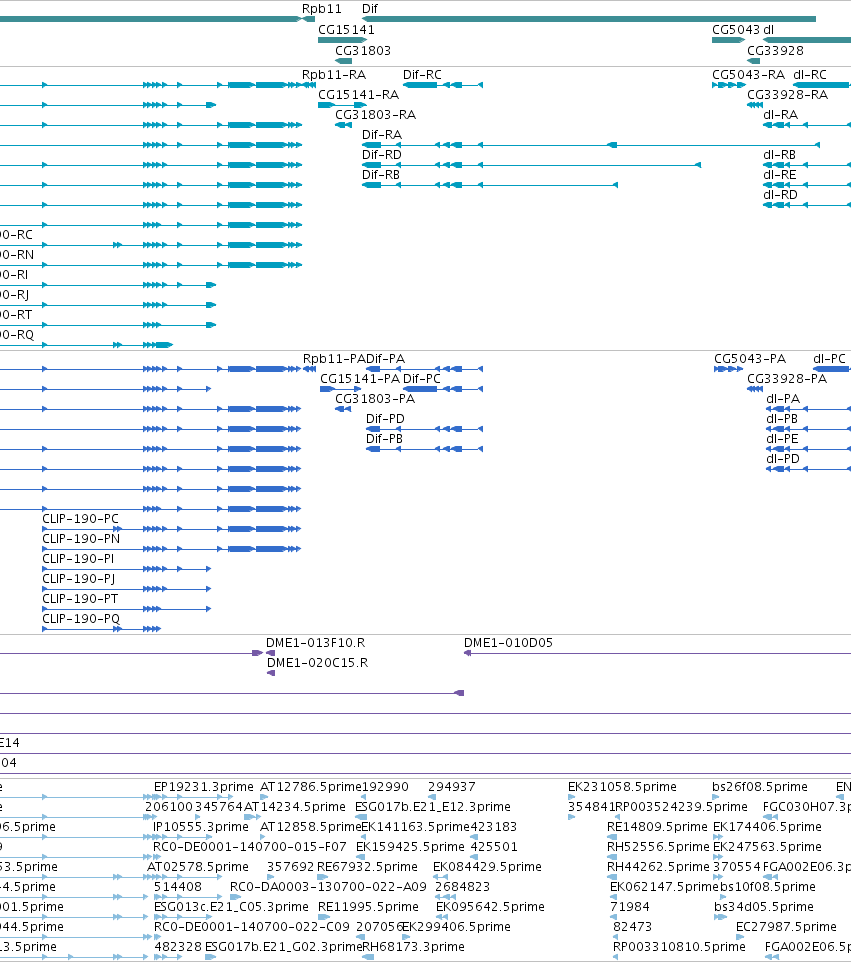The image size is (851, 962).
Task: Click the bs26f08.5prime EST label
Action: pyautogui.click(x=760, y=787)
